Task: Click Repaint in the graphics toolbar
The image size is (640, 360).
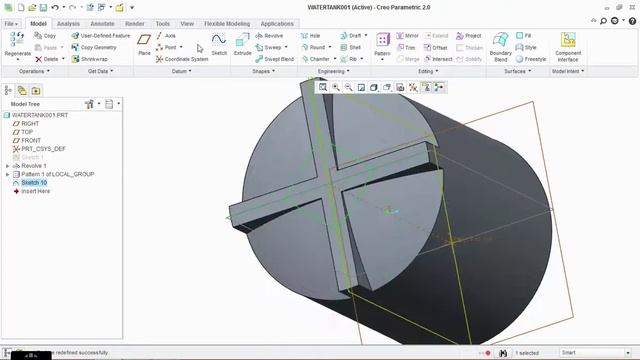Action: tap(361, 87)
